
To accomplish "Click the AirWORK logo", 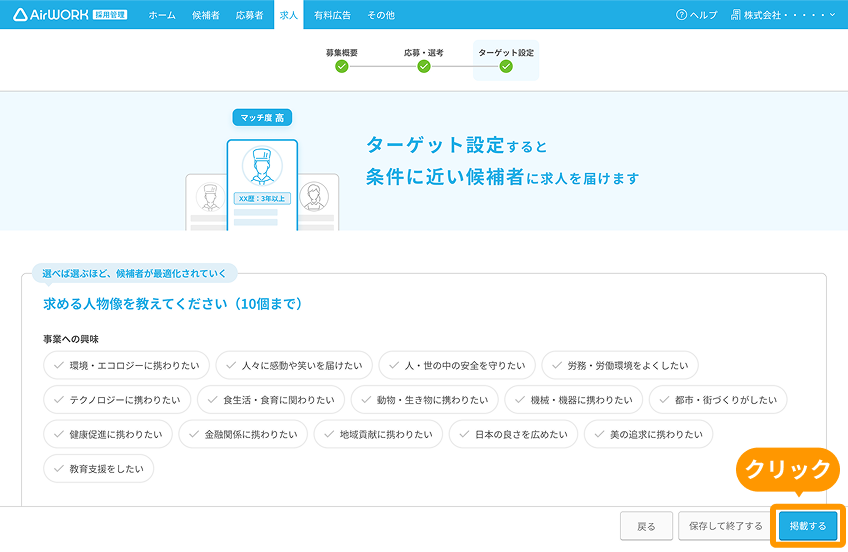I will tap(70, 15).
